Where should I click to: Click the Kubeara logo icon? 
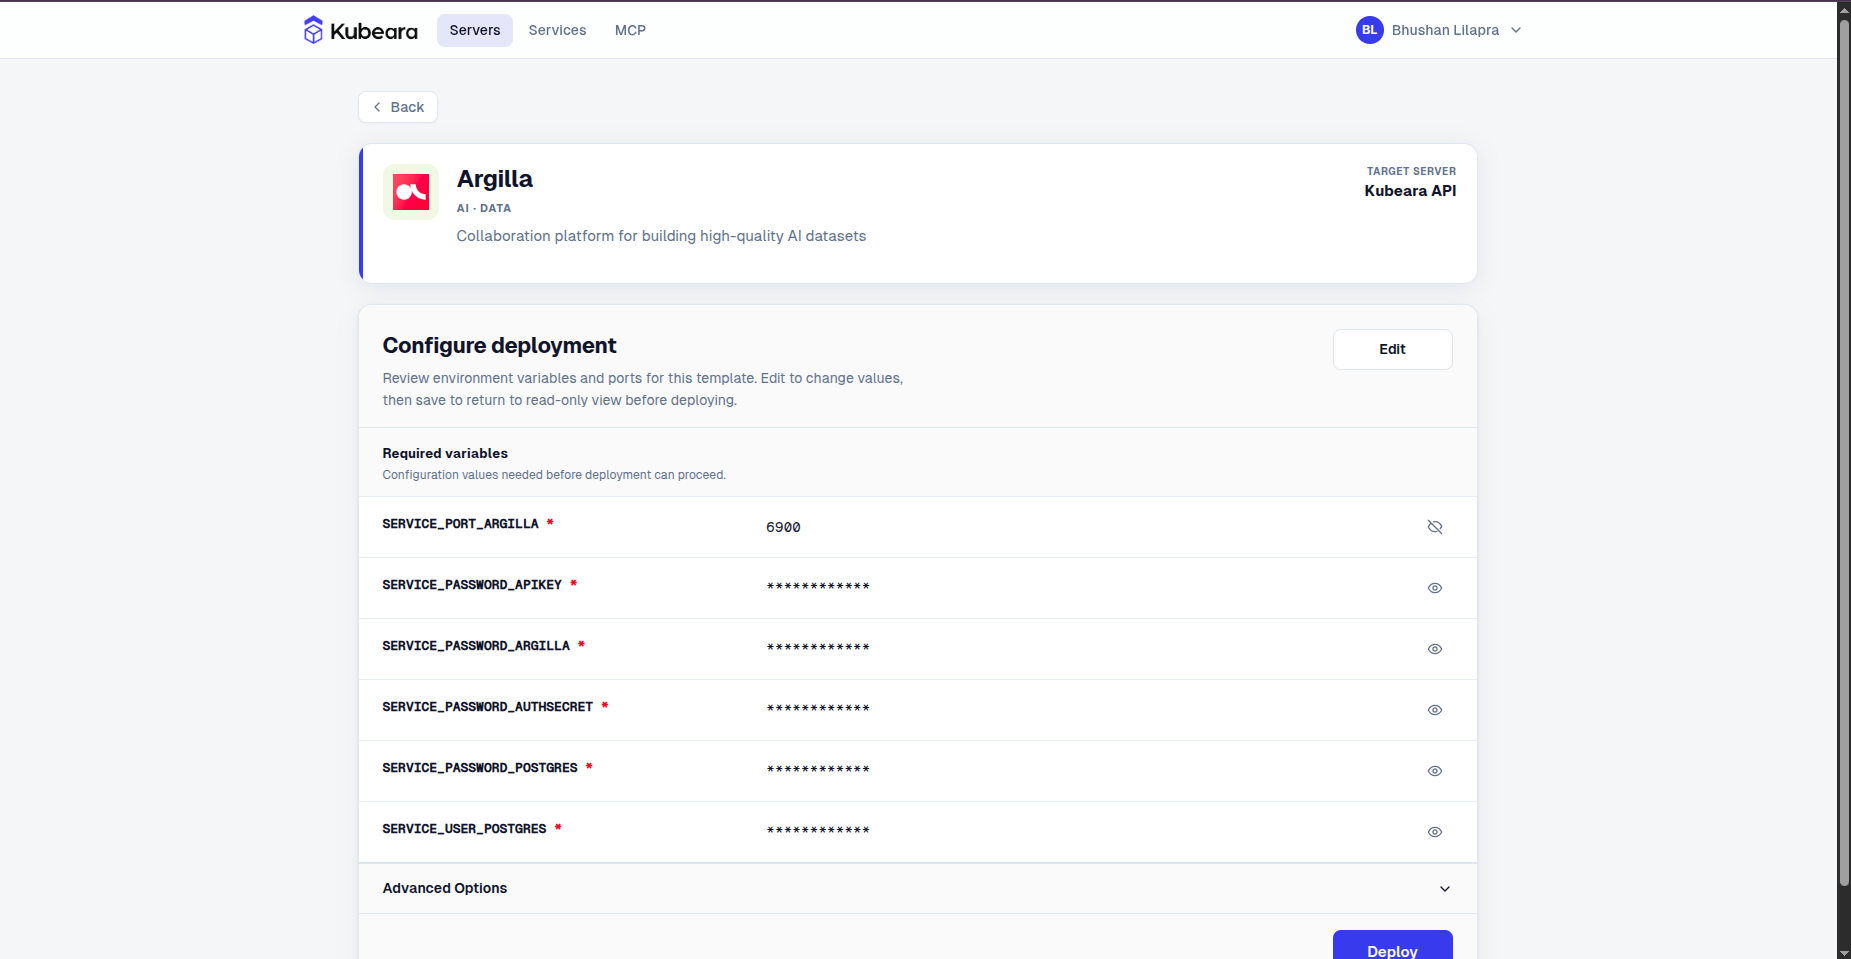[313, 30]
